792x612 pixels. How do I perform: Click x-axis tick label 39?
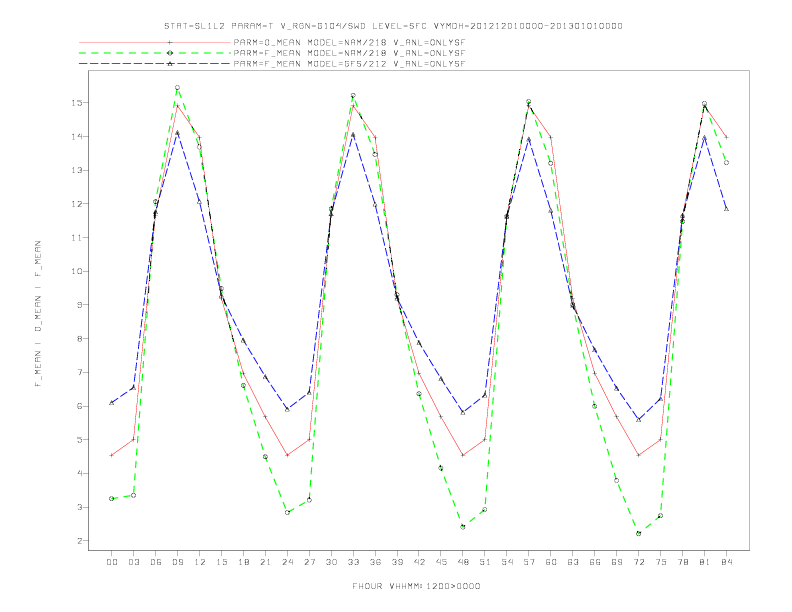tap(398, 562)
